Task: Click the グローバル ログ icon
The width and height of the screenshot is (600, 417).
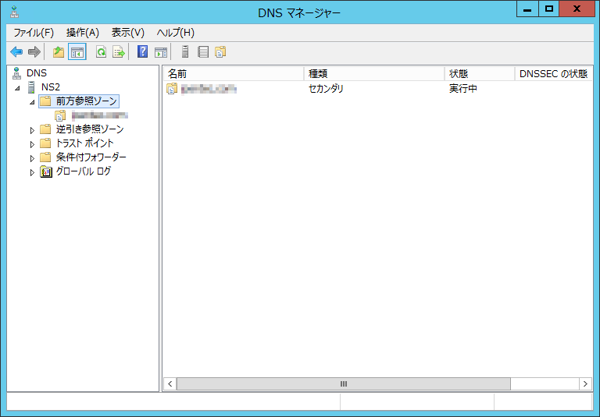Action: pyautogui.click(x=46, y=172)
